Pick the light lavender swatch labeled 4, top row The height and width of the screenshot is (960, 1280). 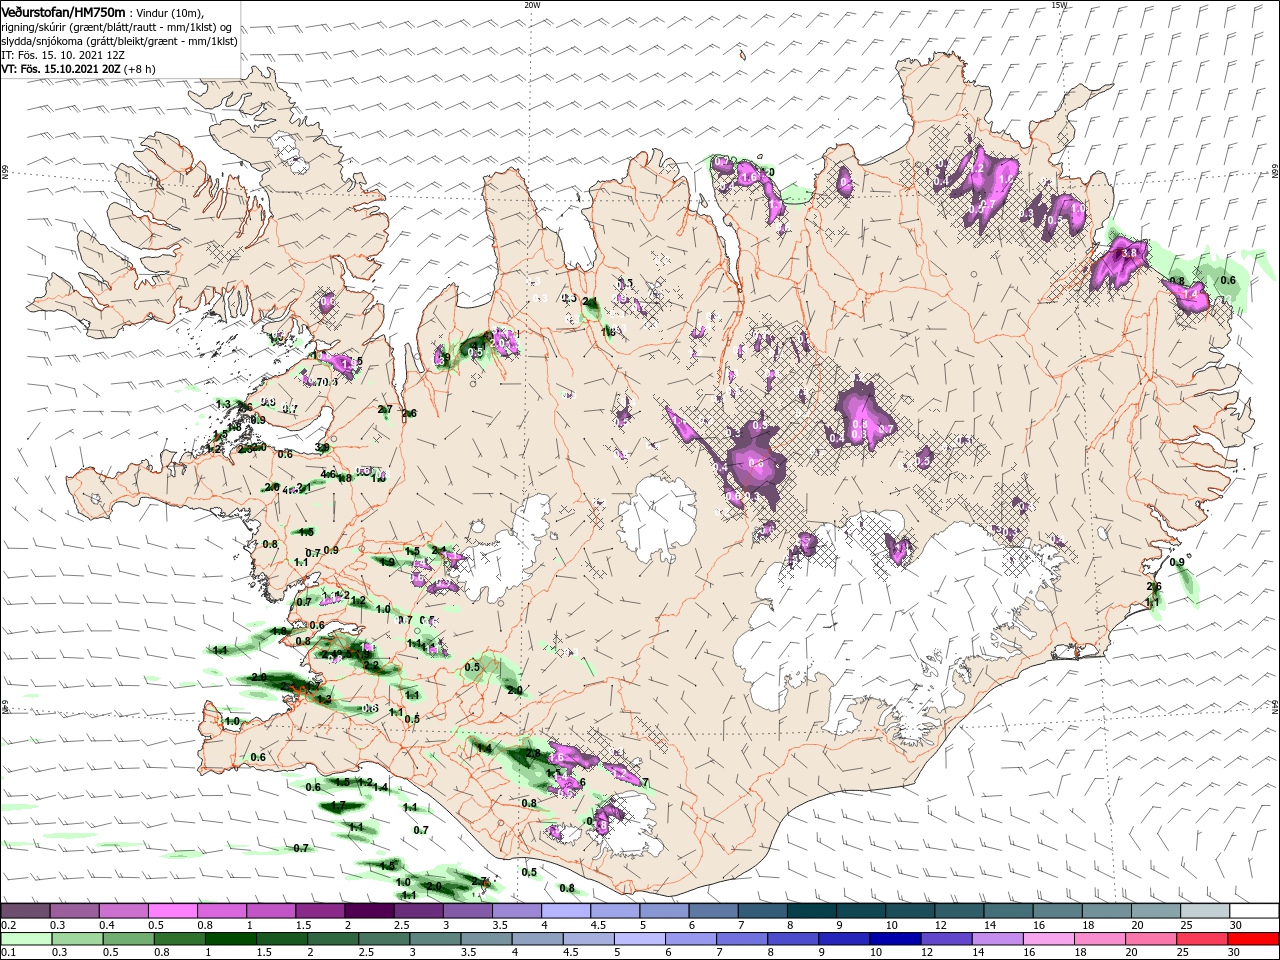pos(565,911)
